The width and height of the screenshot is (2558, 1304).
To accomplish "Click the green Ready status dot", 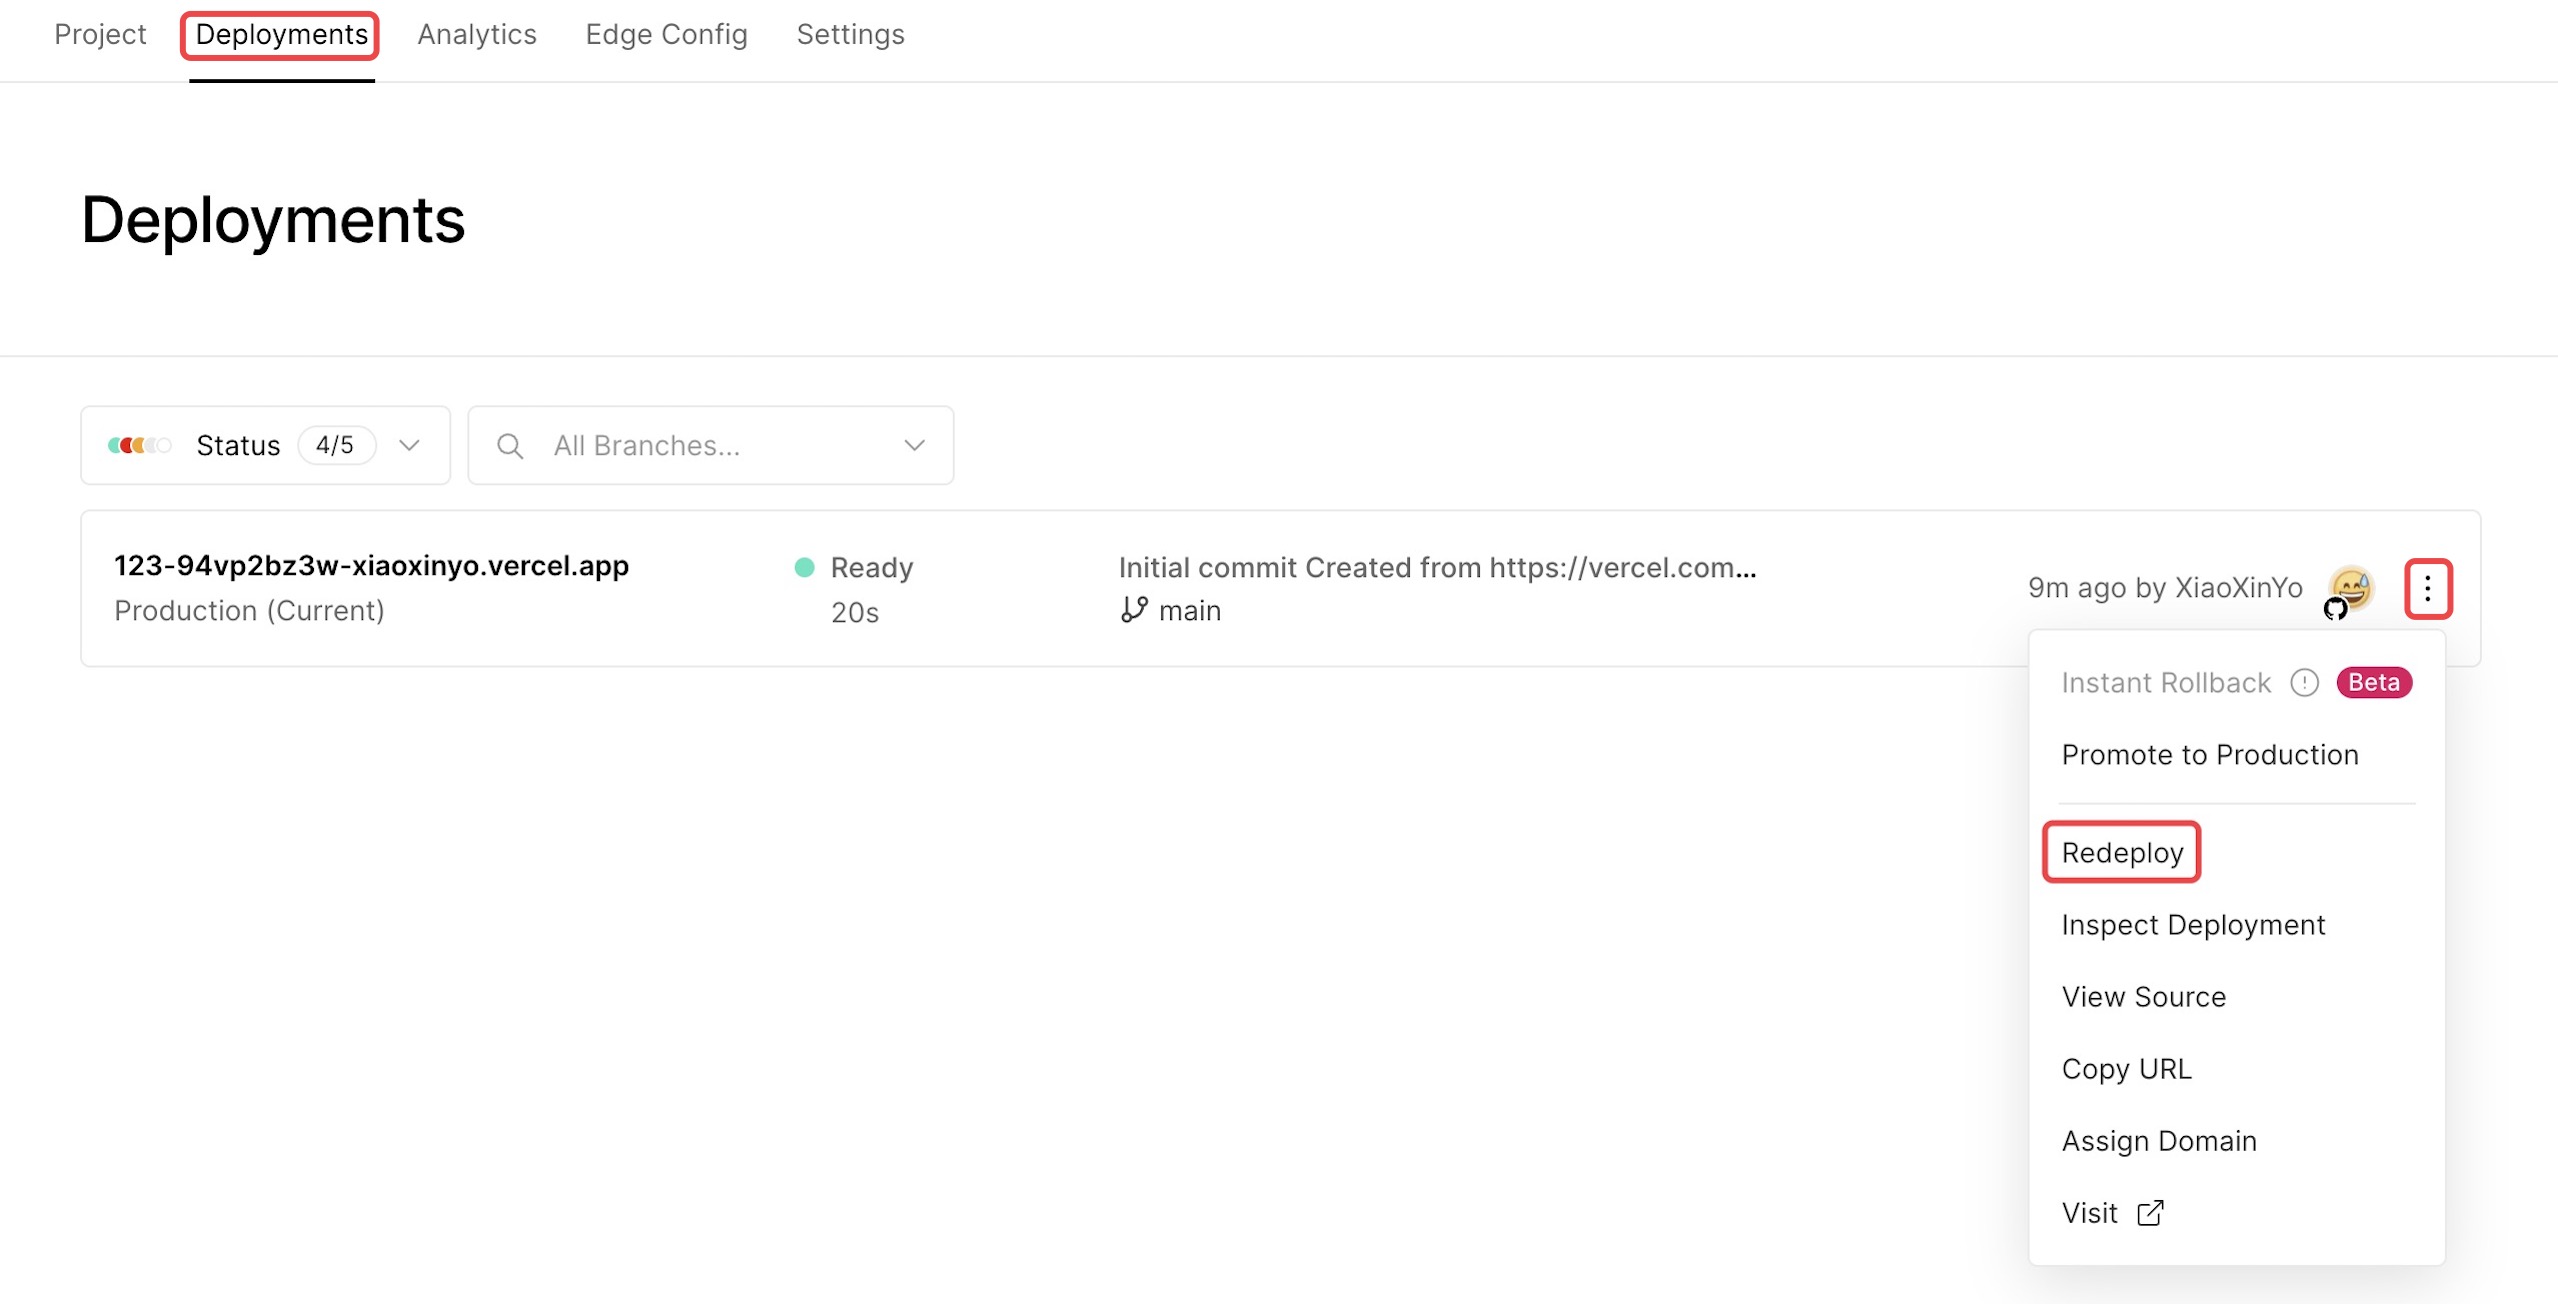I will tap(804, 567).
